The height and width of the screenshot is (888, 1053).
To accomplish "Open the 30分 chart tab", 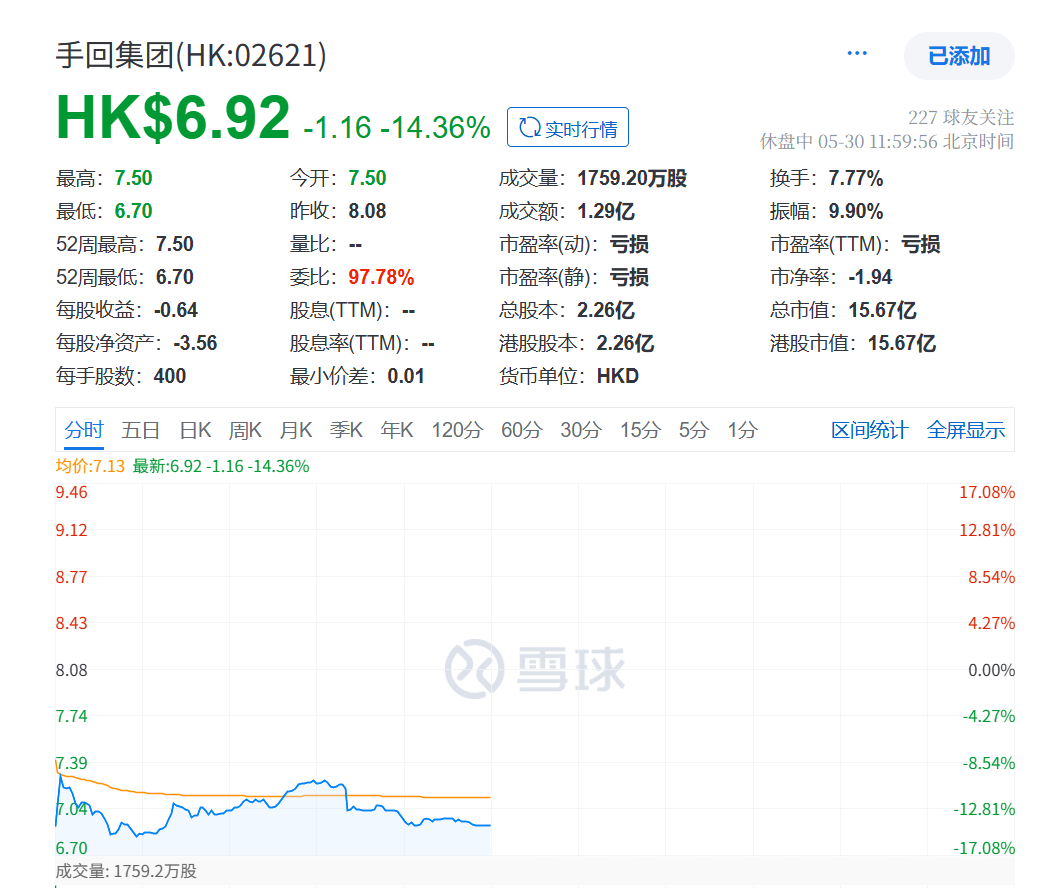I will tap(581, 430).
